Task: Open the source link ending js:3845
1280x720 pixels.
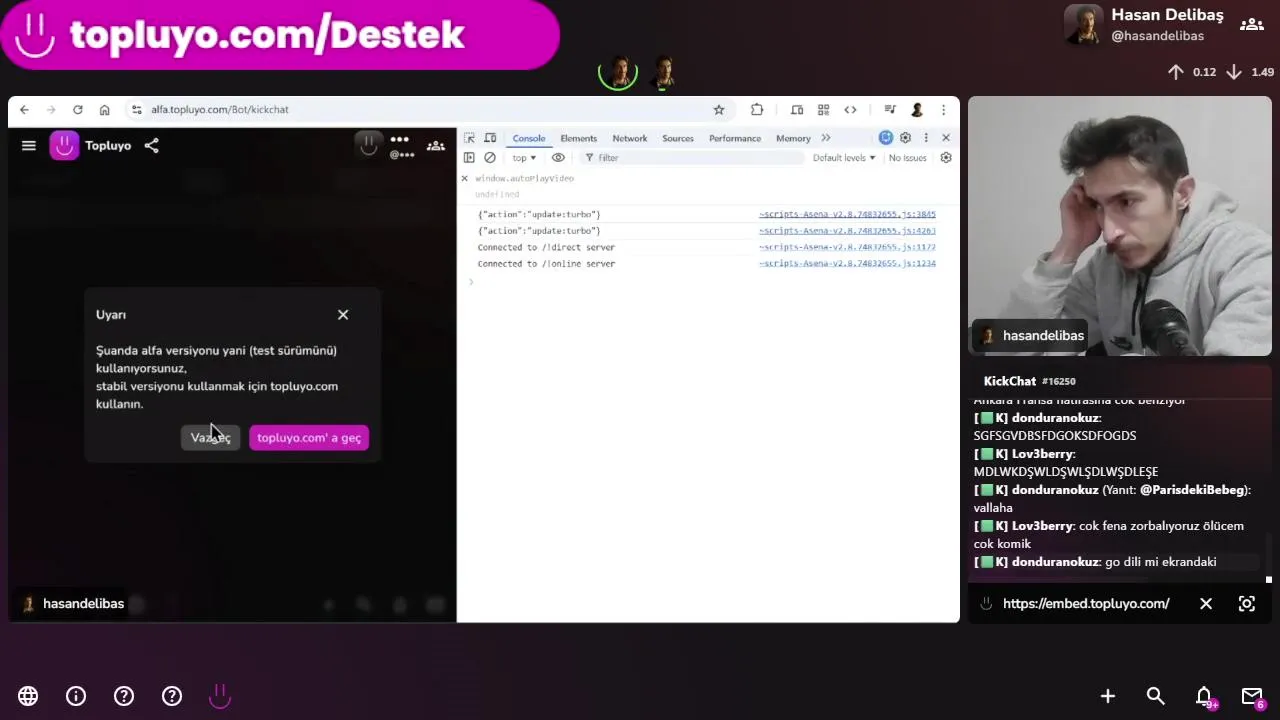Action: (847, 215)
